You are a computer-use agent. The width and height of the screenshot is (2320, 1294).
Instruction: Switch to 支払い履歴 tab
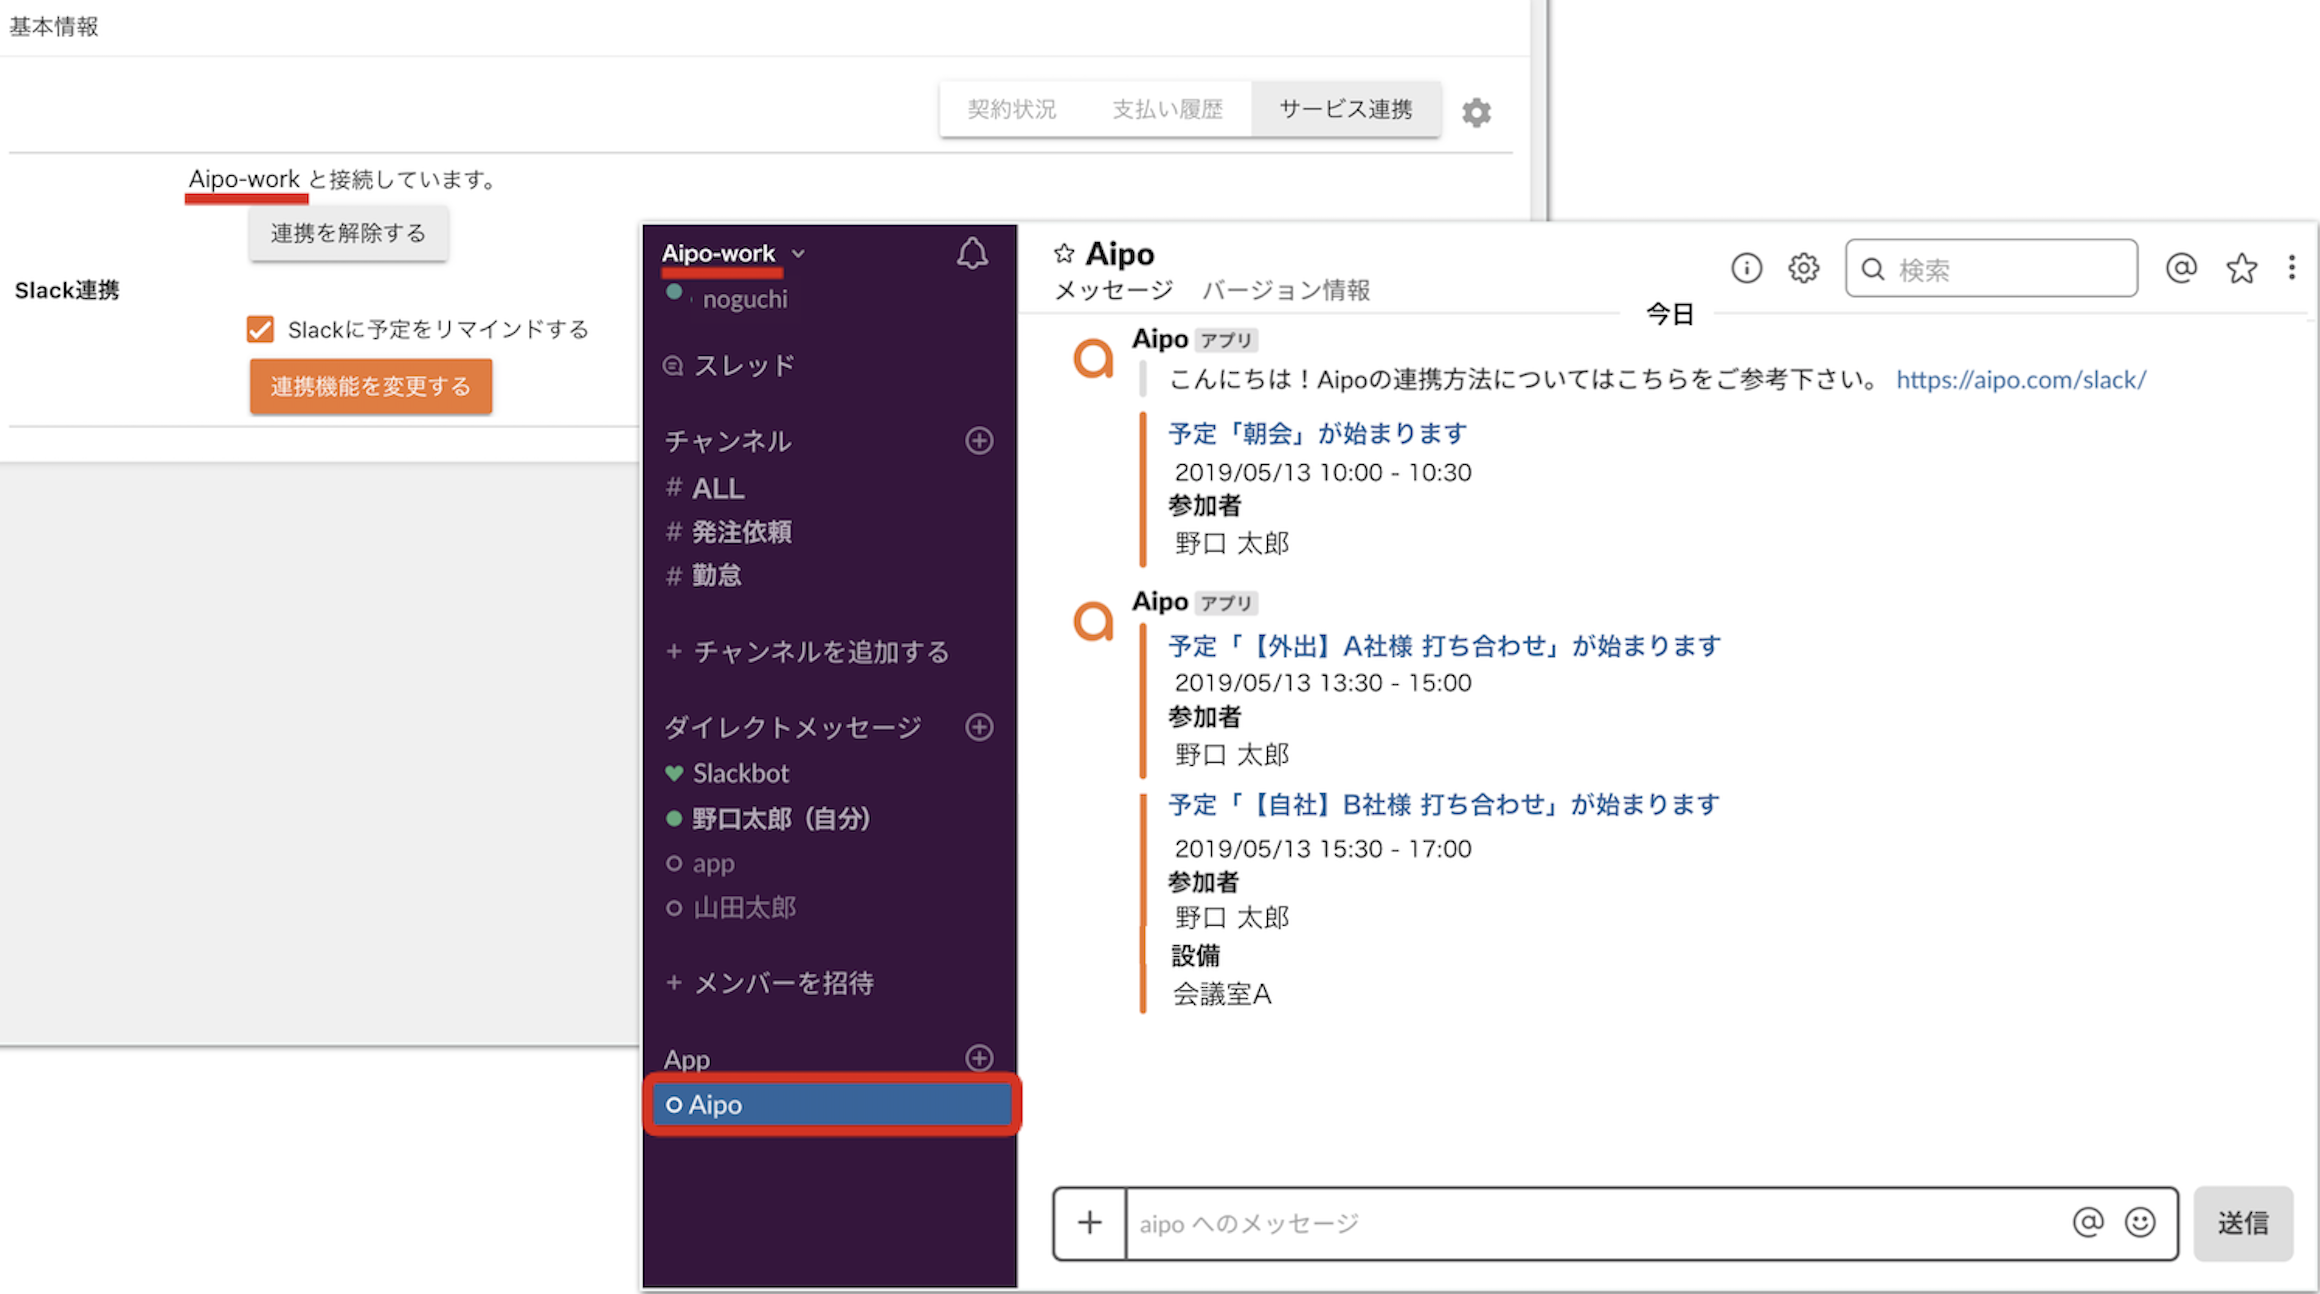(x=1168, y=109)
